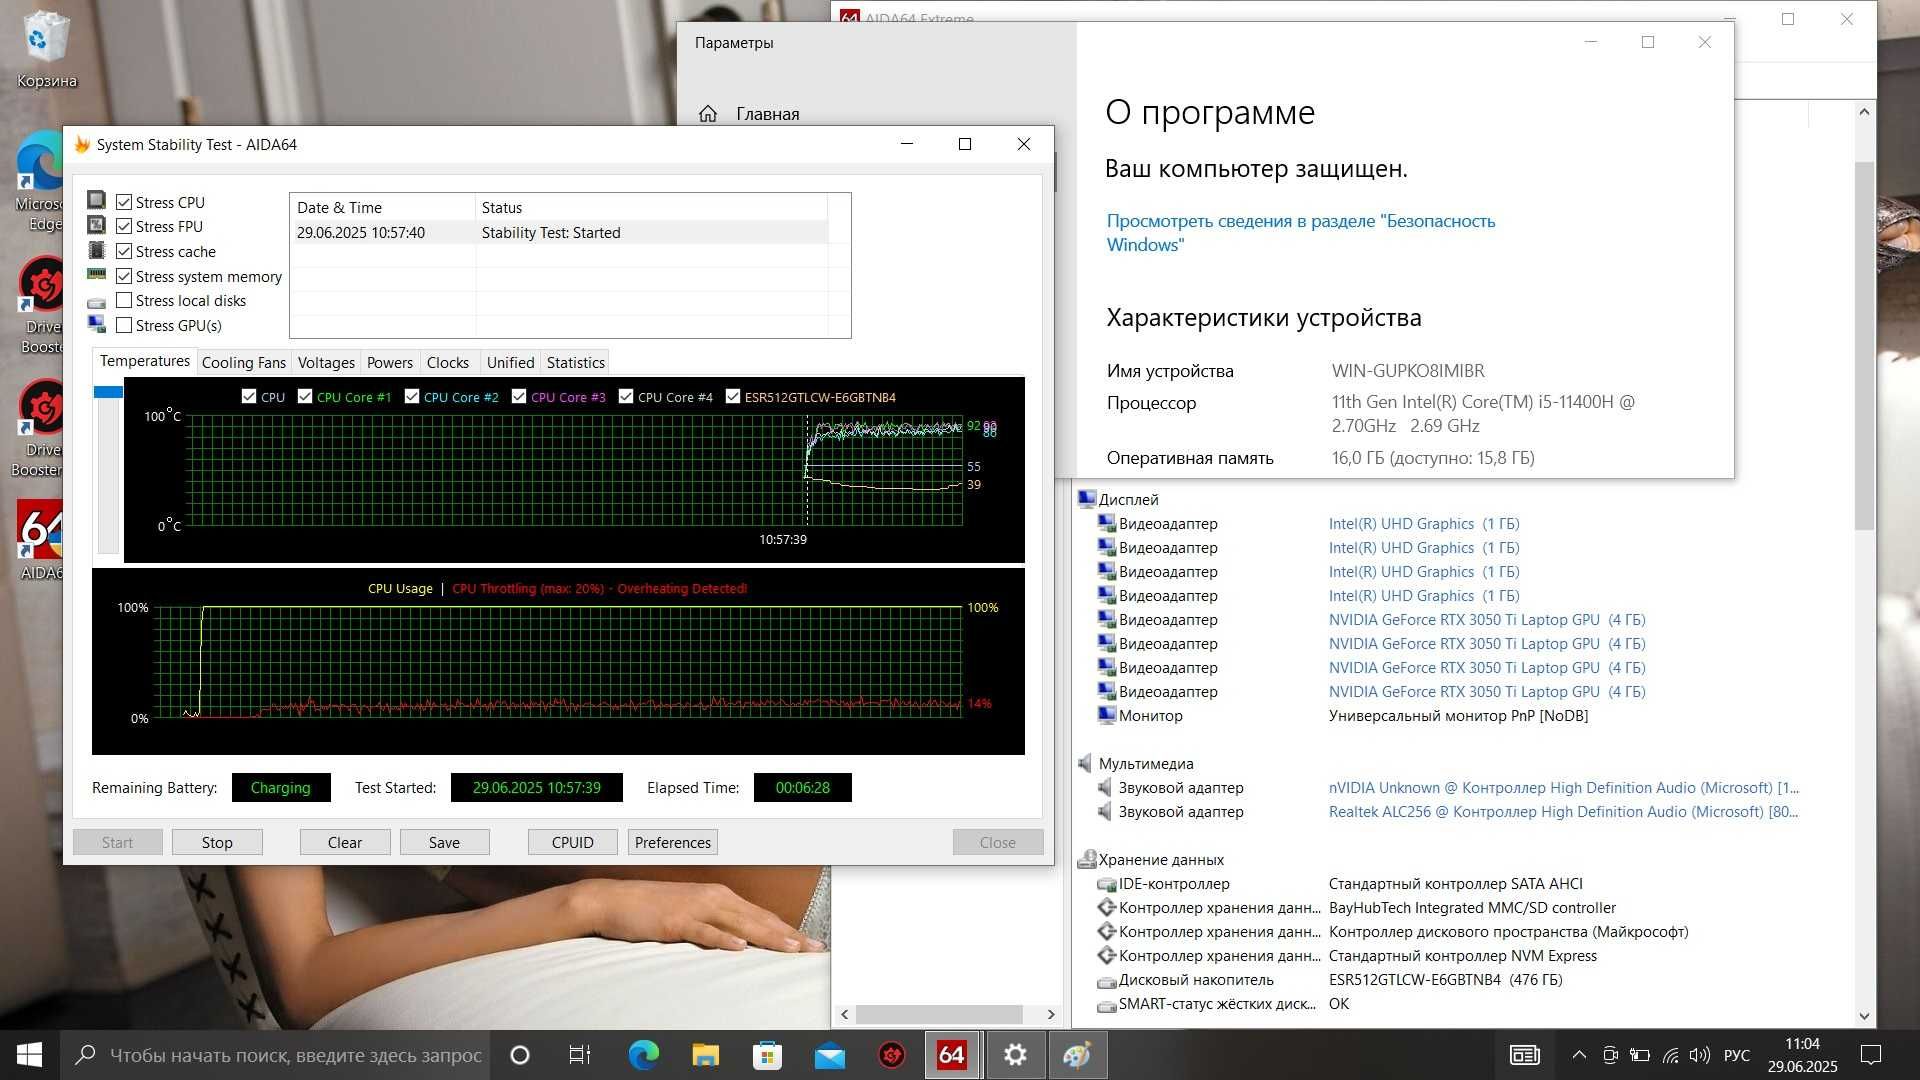Screen dimensions: 1920x1080
Task: Click the Мультимедиа speaker icon
Action: point(1086,763)
